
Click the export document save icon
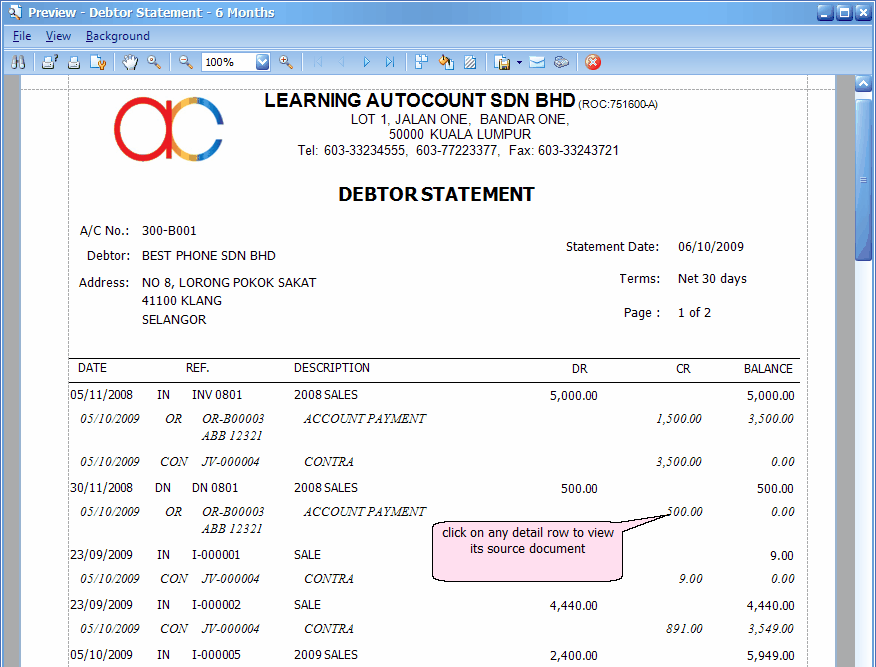[x=502, y=62]
